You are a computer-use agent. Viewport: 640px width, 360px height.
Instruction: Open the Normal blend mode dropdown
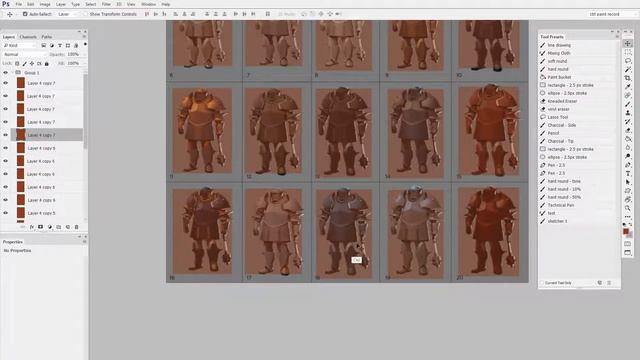pyautogui.click(x=24, y=54)
